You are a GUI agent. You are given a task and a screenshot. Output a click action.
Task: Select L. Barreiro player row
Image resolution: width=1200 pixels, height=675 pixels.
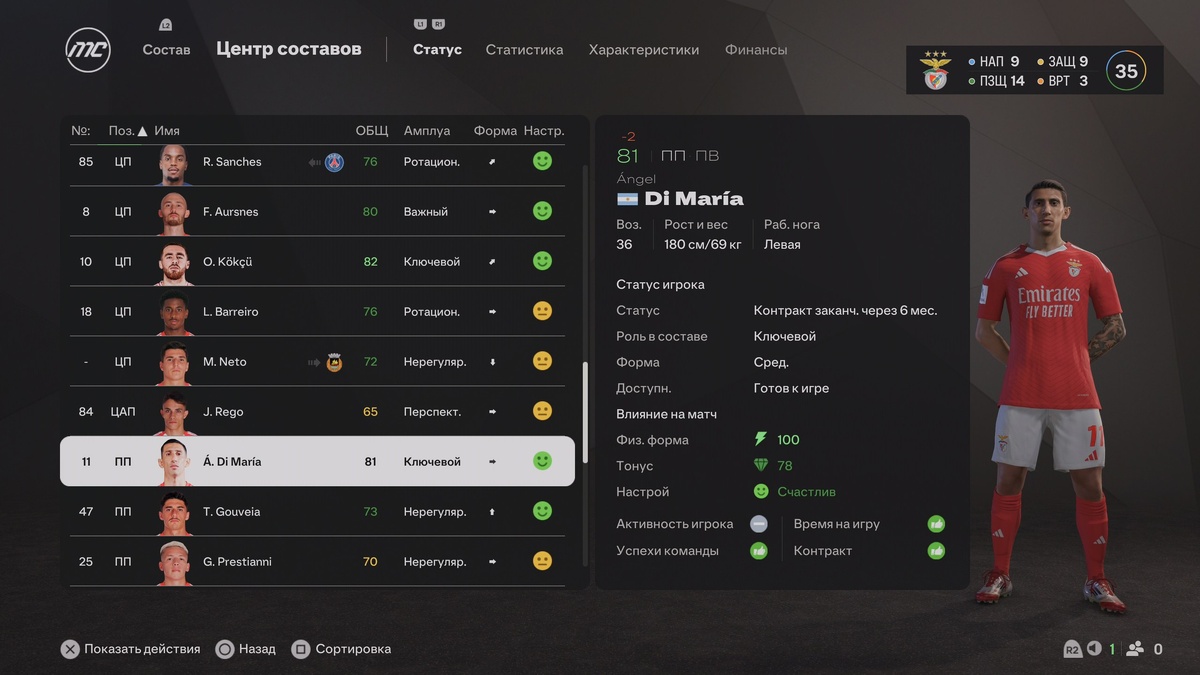pyautogui.click(x=317, y=311)
